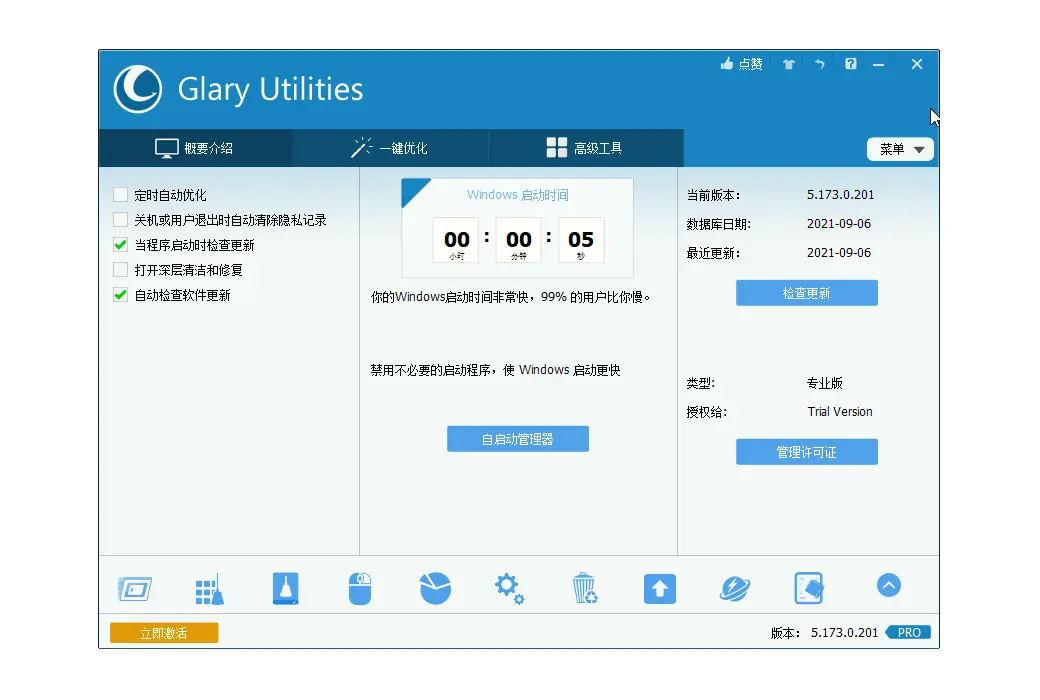1040x700 pixels.
Task: Click the Trial Version license text
Action: 840,411
